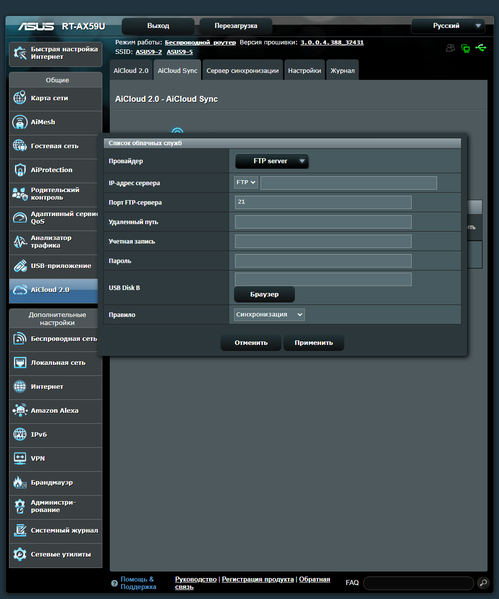
Task: Open the Русский language dropdown
Action: coord(448,26)
